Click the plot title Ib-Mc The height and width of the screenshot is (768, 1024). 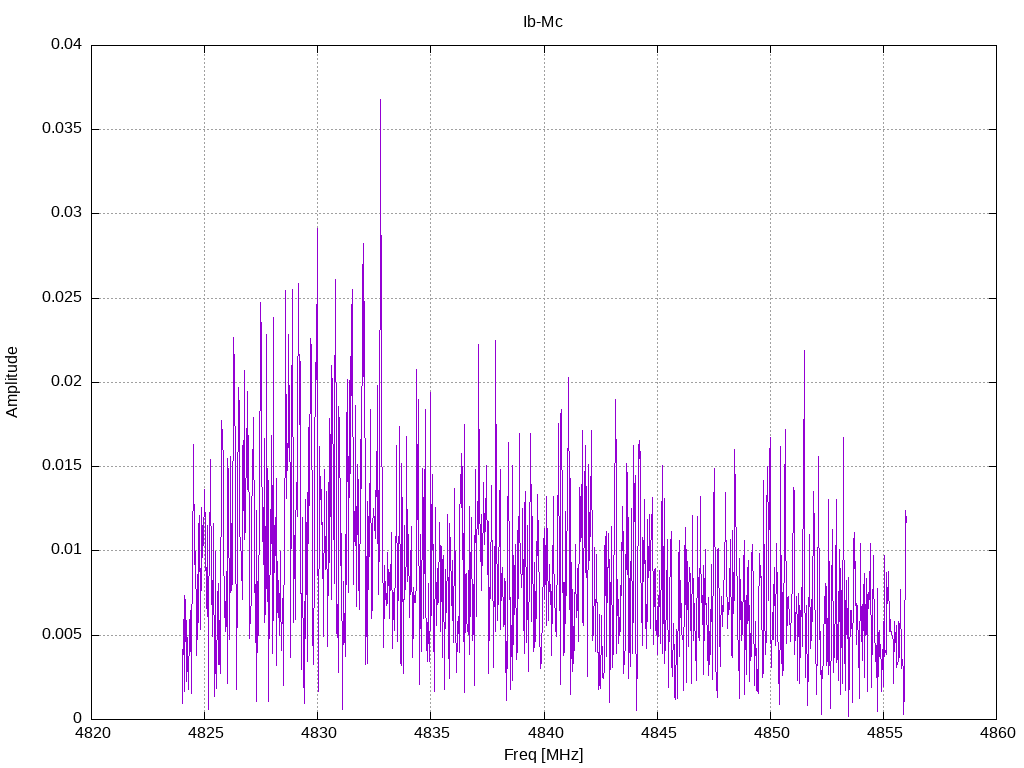click(x=543, y=22)
